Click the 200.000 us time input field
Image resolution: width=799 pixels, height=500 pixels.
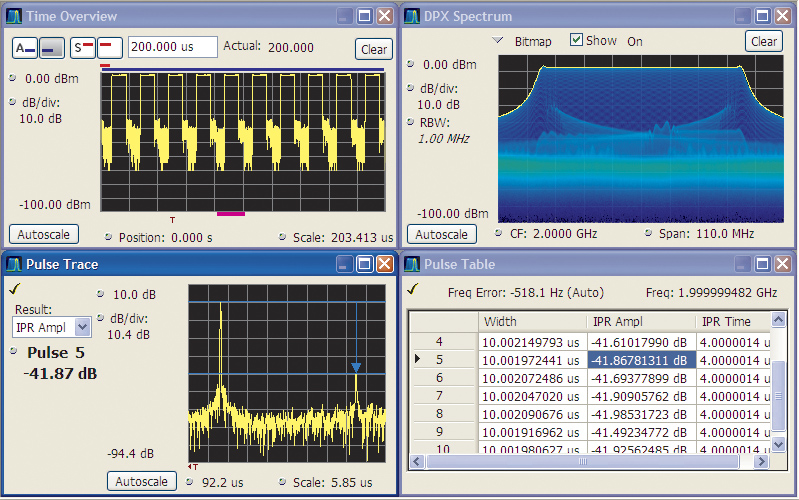pos(172,47)
